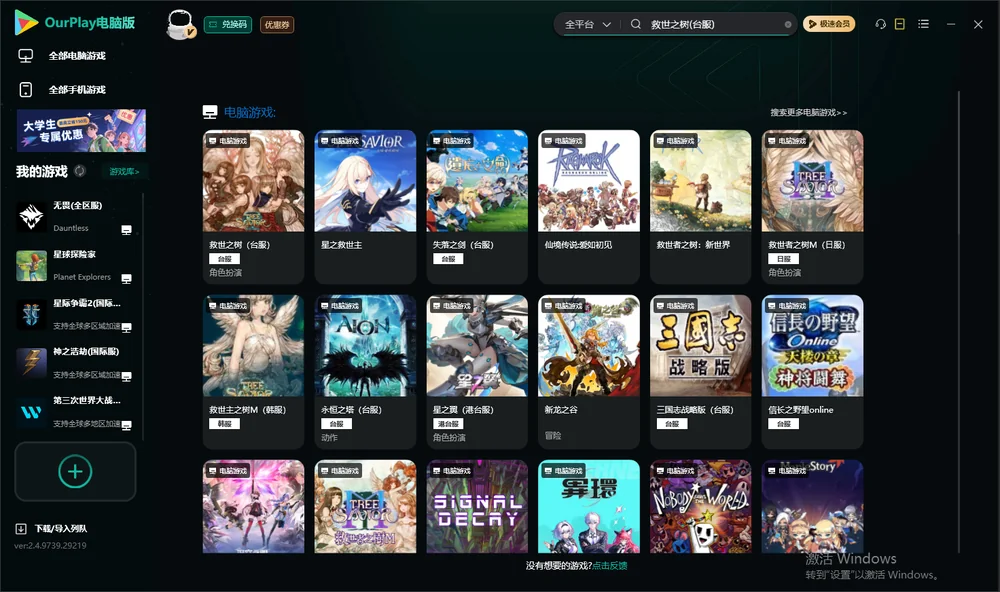Click the 电脑游戏 section monitor icon

[x=210, y=112]
